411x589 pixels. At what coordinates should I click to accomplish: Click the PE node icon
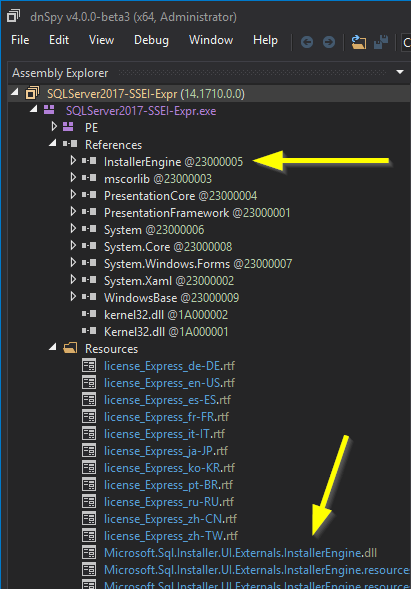(68, 127)
